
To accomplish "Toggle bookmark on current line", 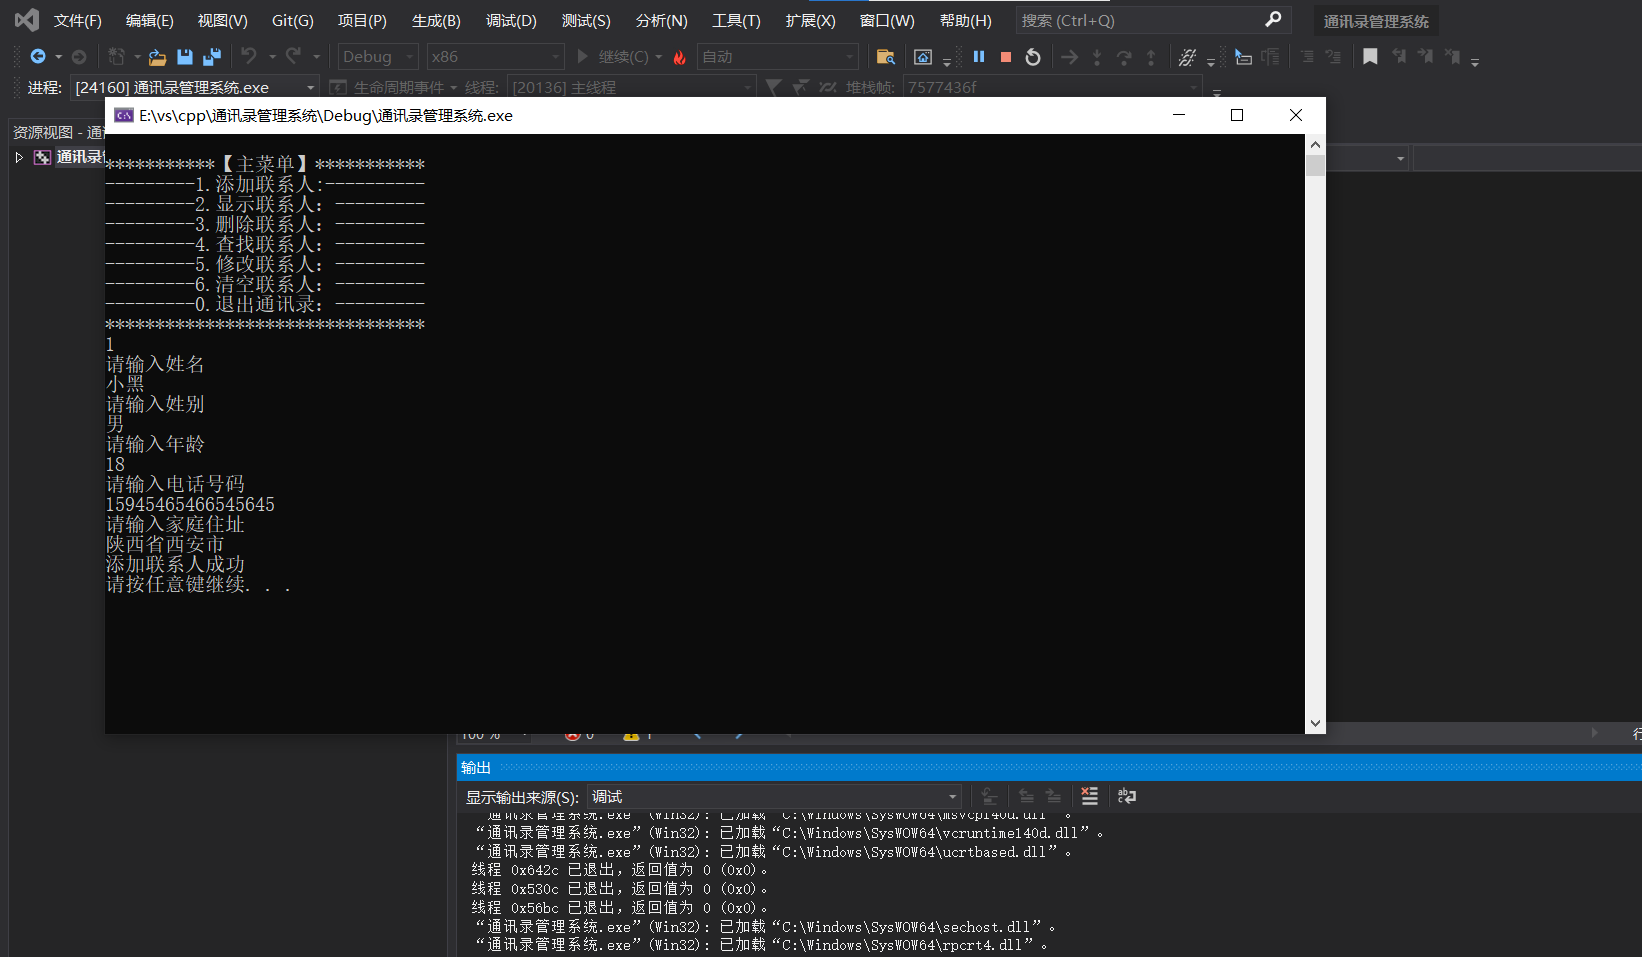I will pos(1370,57).
